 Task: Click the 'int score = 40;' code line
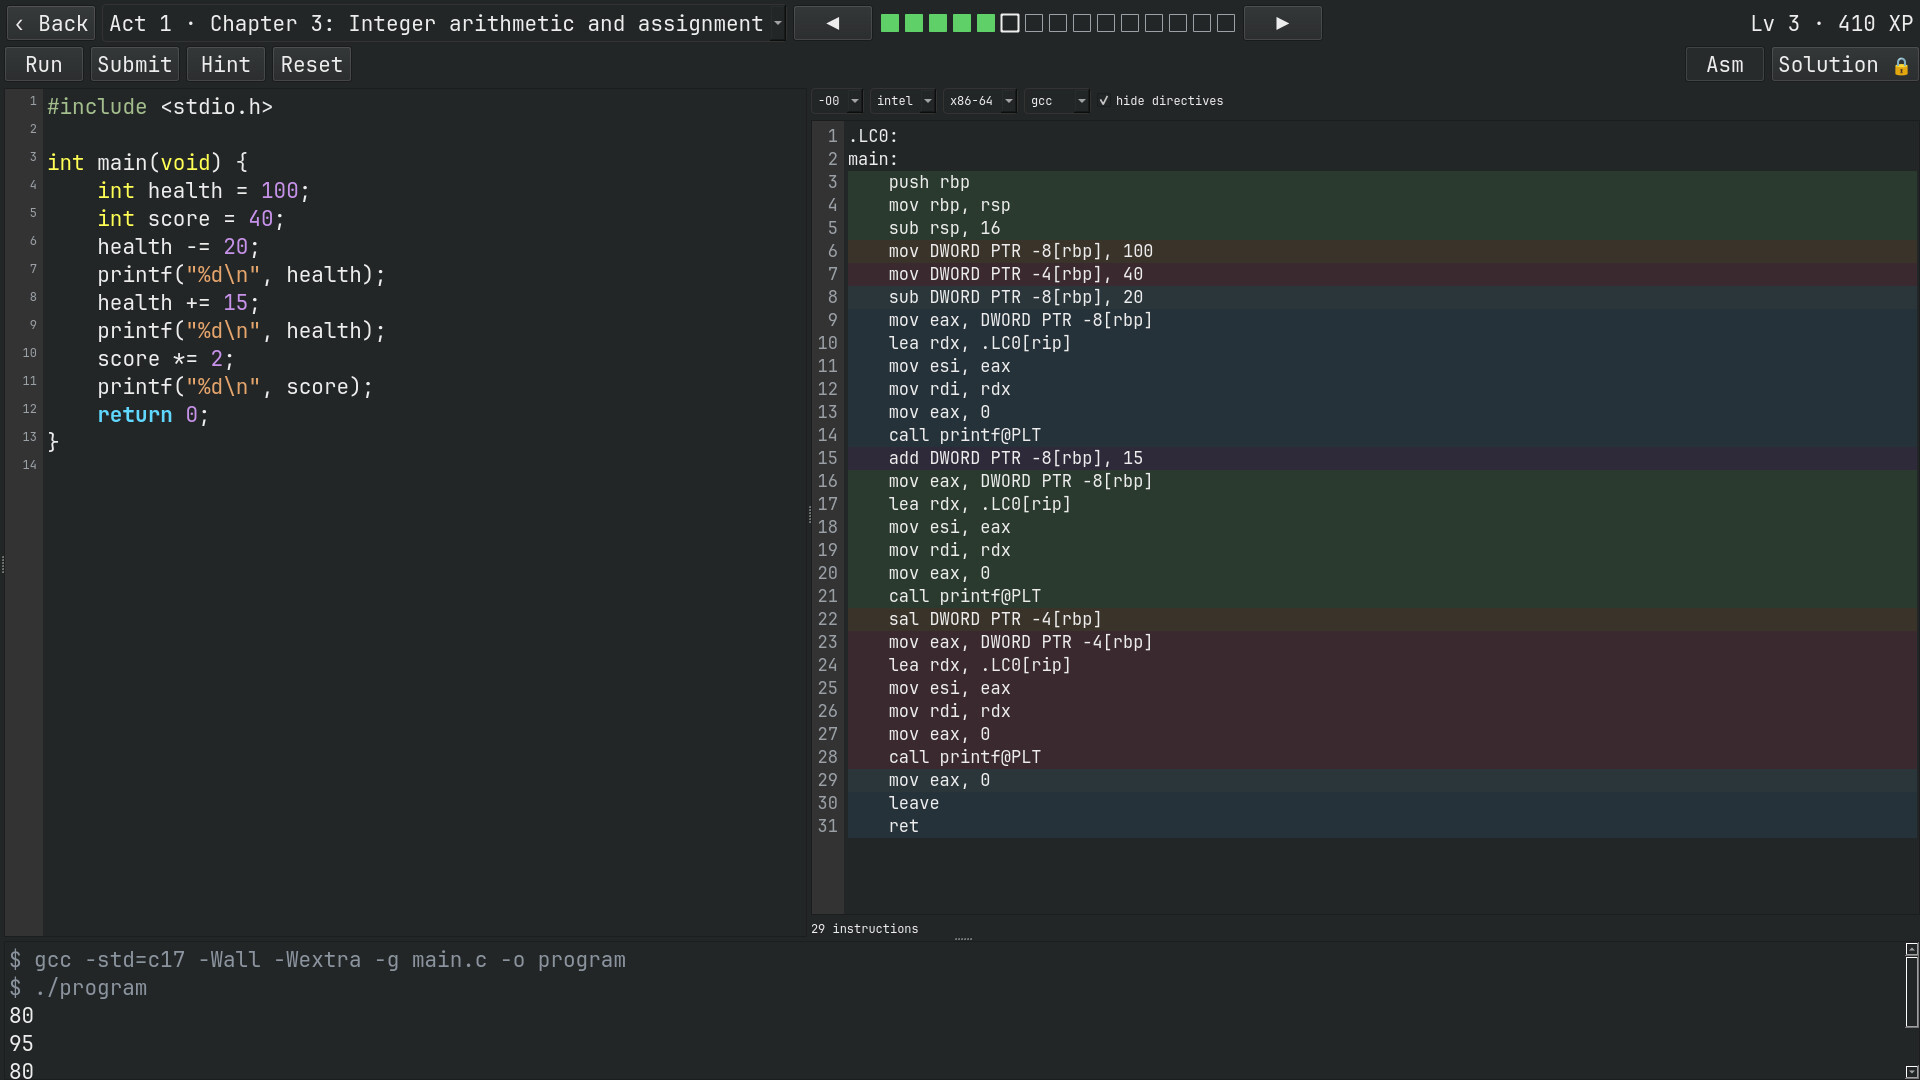coord(191,219)
